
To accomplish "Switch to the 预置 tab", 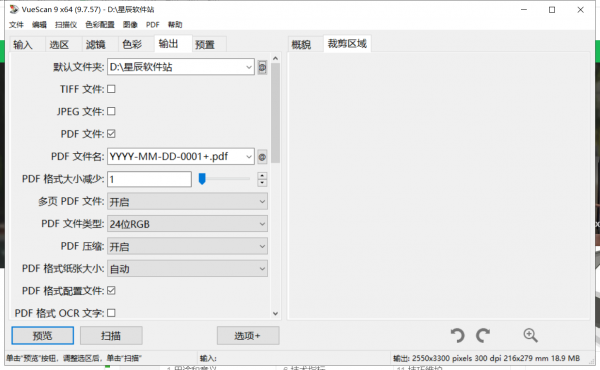I will pos(208,44).
